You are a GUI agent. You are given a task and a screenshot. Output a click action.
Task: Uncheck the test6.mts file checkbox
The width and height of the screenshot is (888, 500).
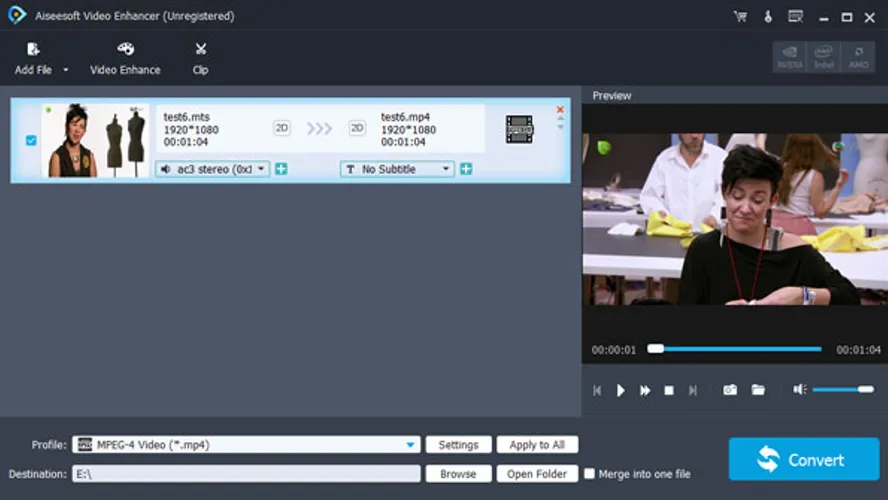(x=31, y=140)
